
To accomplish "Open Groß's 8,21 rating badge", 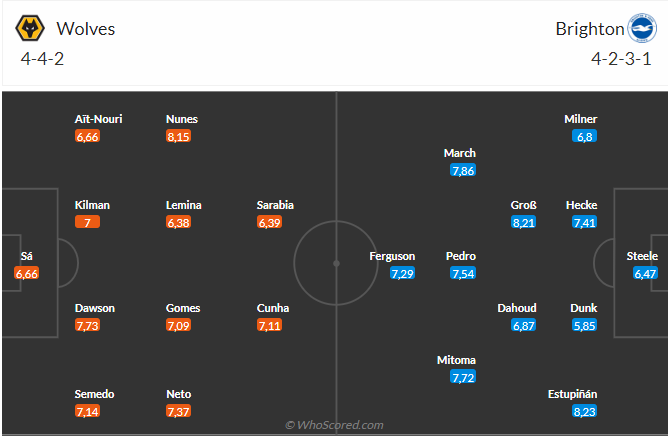I will 523,222.
